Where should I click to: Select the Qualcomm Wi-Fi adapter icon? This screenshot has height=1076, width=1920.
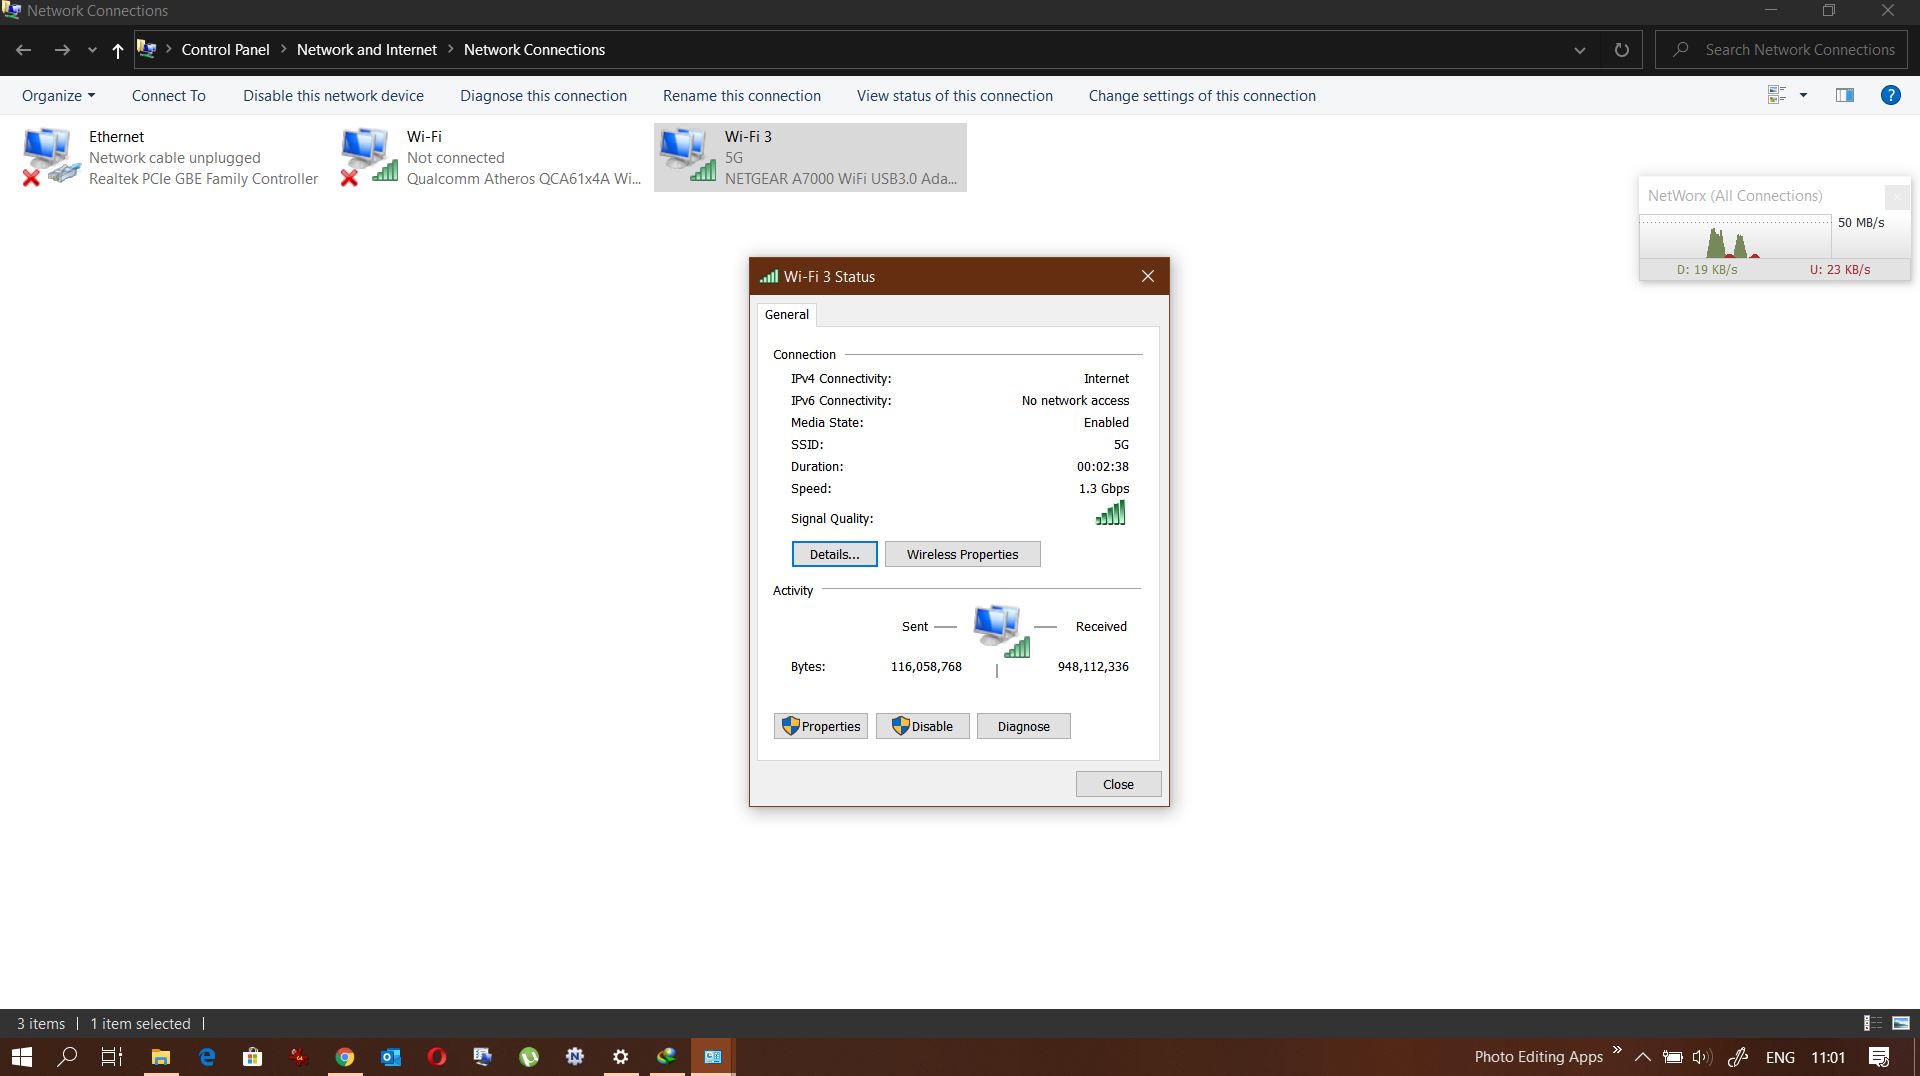click(x=368, y=157)
